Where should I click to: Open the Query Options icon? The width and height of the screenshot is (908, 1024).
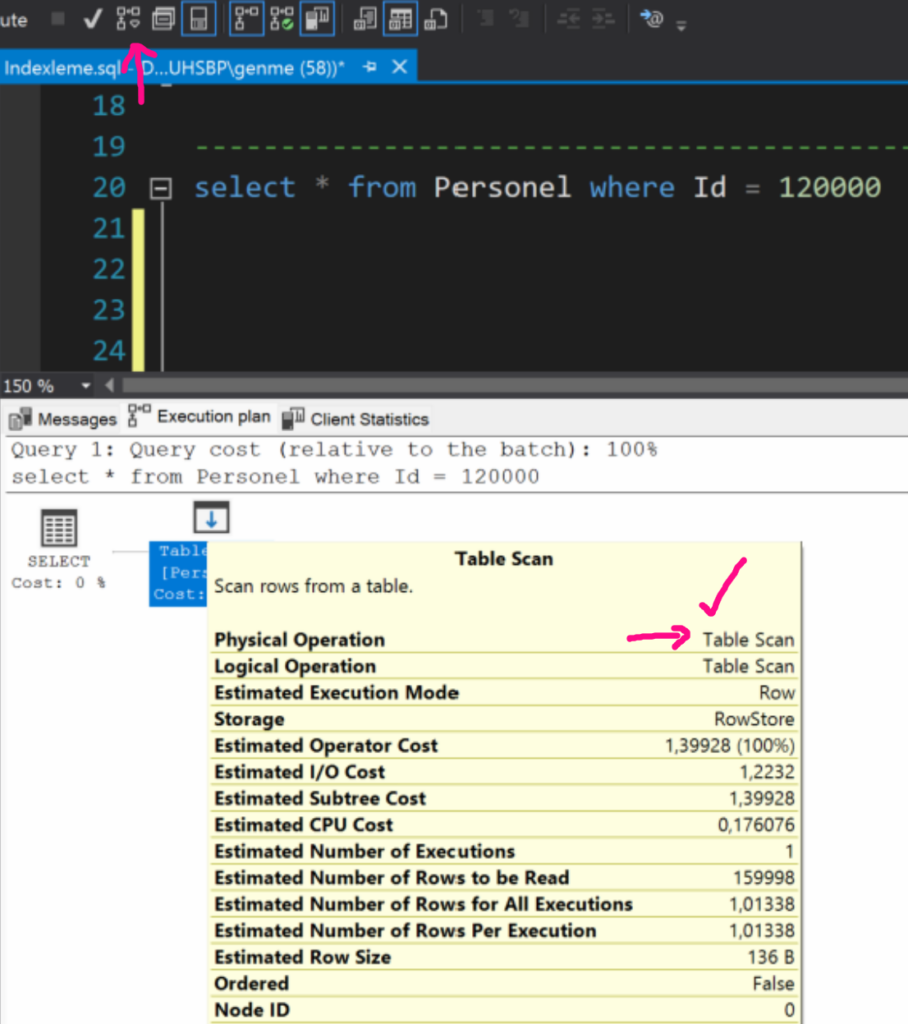[162, 19]
